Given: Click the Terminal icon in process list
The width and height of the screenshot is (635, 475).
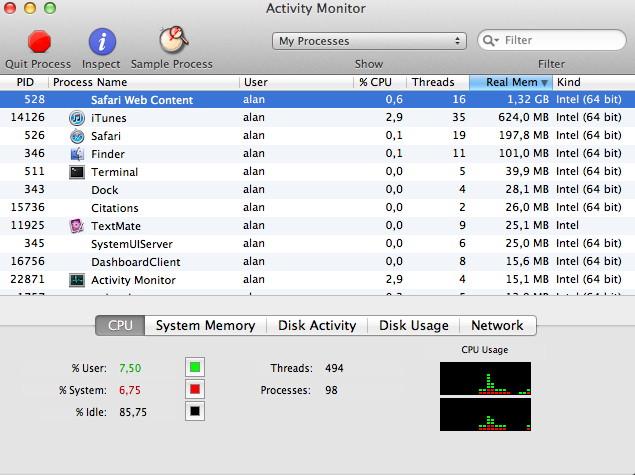Looking at the screenshot, I should (x=77, y=172).
